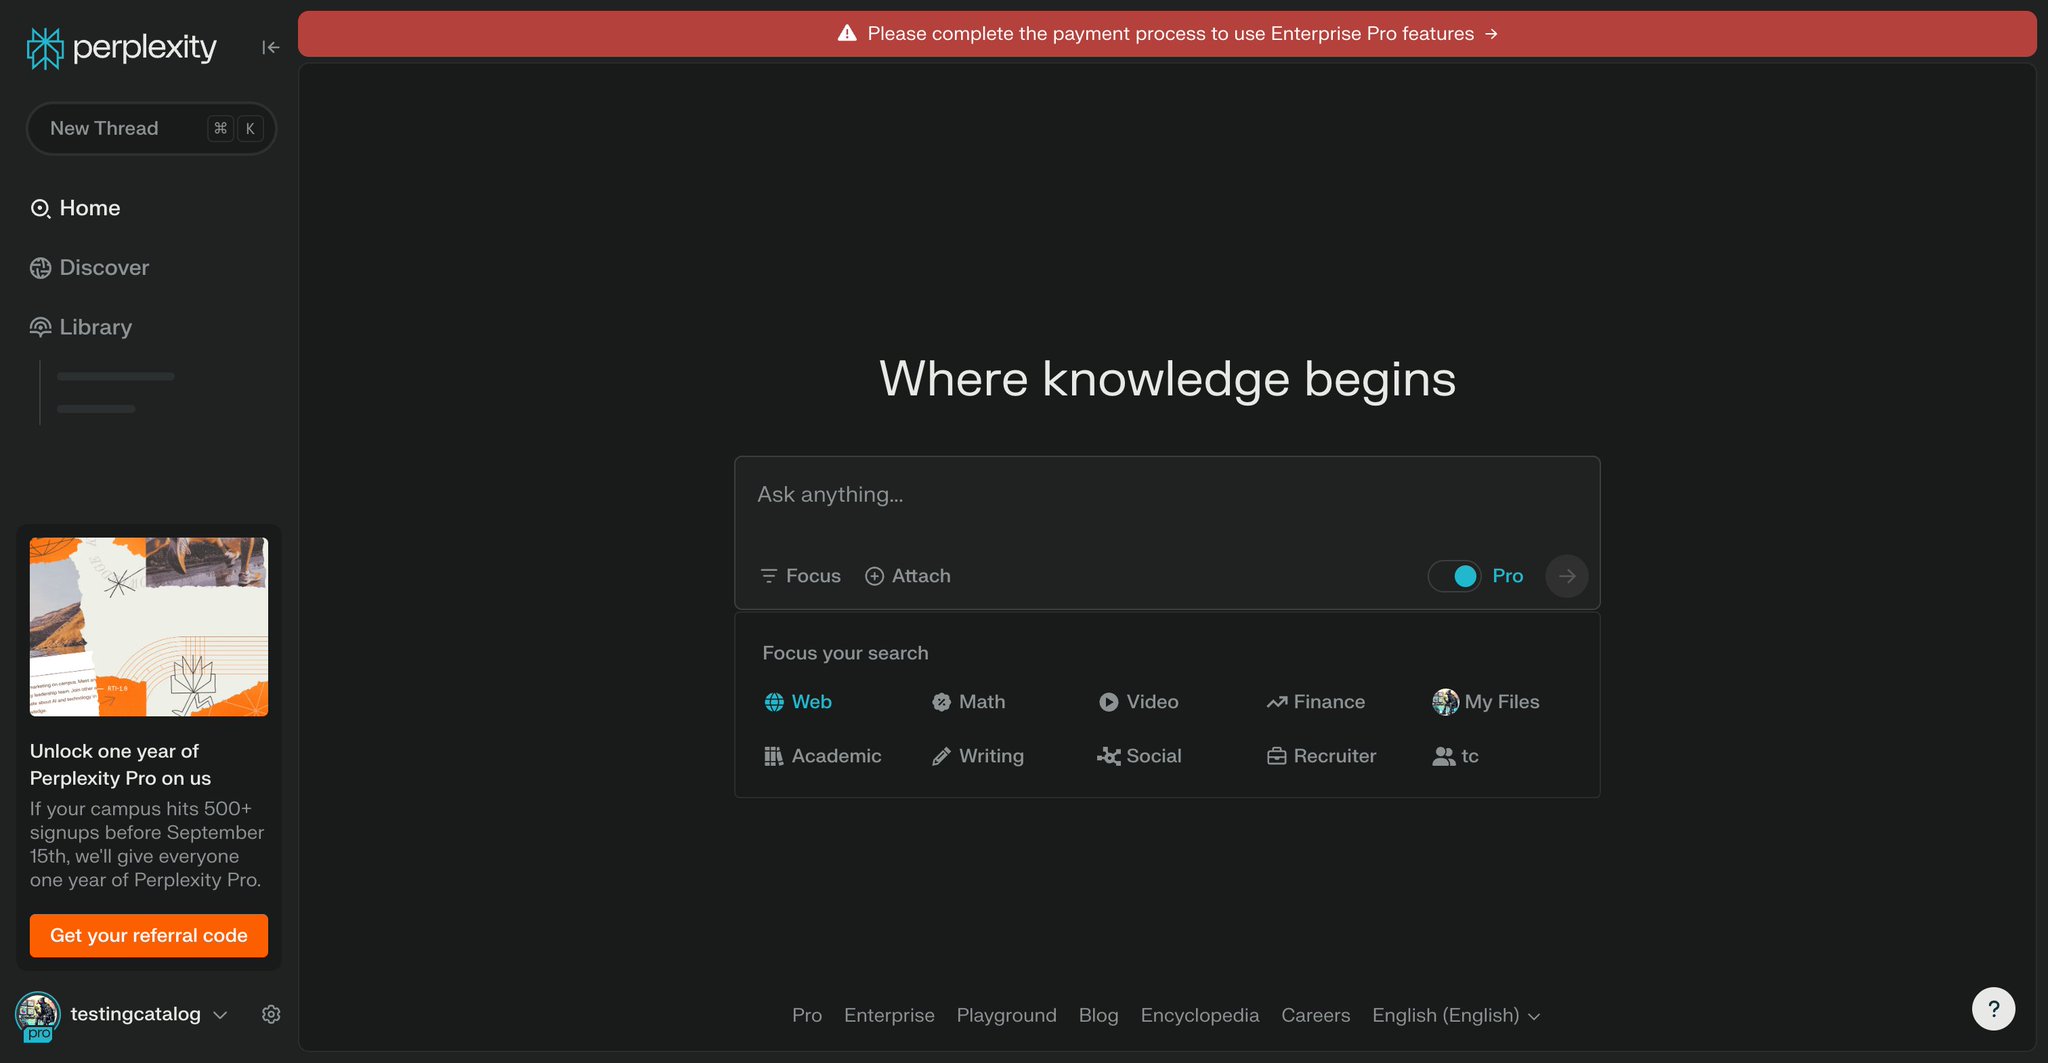Click the Library icon in sidebar
Screen dimensions: 2048x1063
[40, 327]
